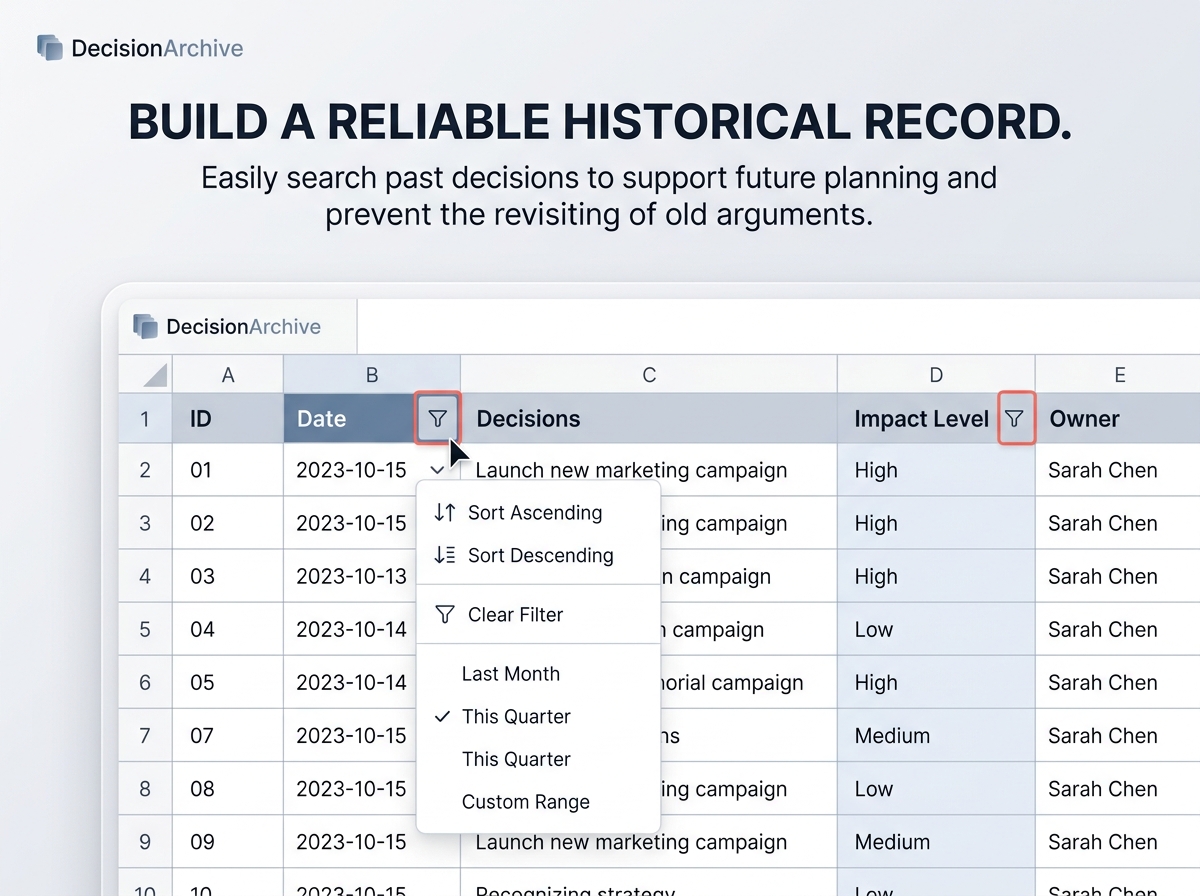Click the Sort Descending arrows icon
The height and width of the screenshot is (896, 1200).
click(445, 556)
